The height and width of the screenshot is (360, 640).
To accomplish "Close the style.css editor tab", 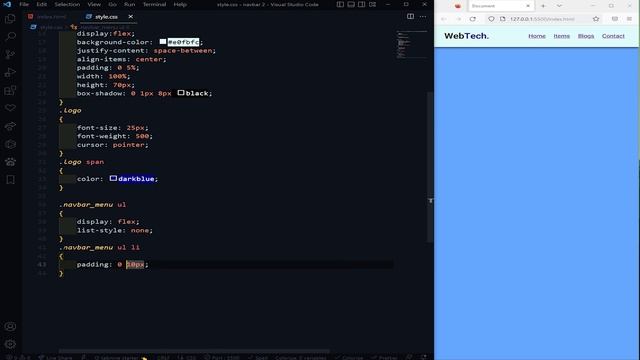I will (131, 17).
